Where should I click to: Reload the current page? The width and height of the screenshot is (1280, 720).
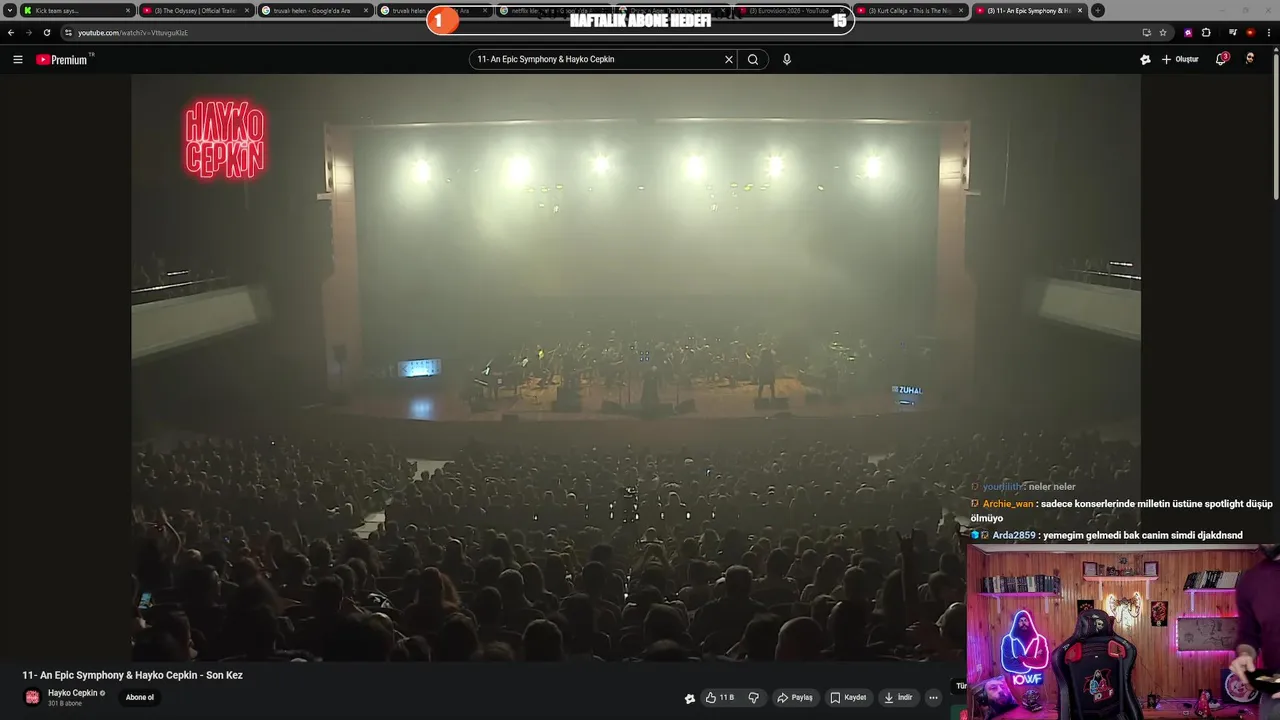coord(46,32)
